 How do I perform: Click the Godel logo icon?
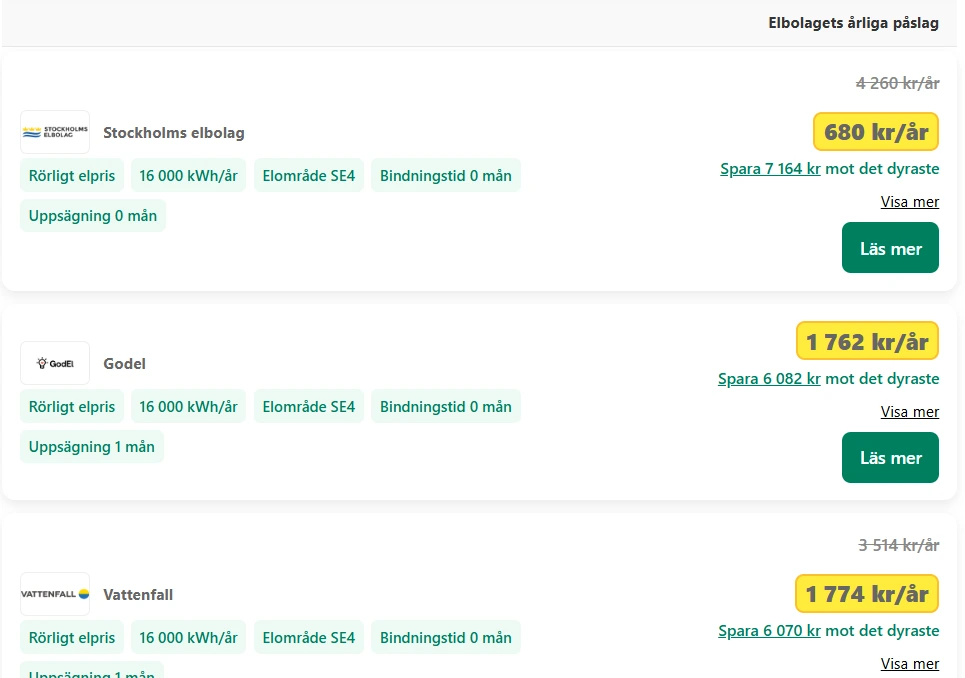pos(55,363)
